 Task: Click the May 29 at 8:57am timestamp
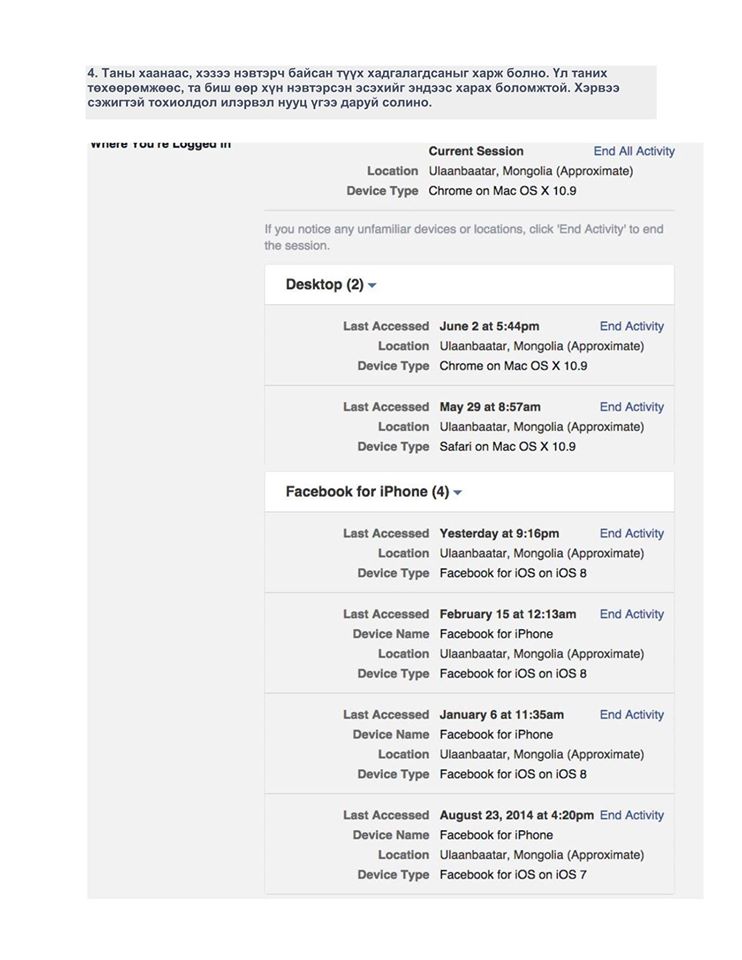click(x=490, y=407)
